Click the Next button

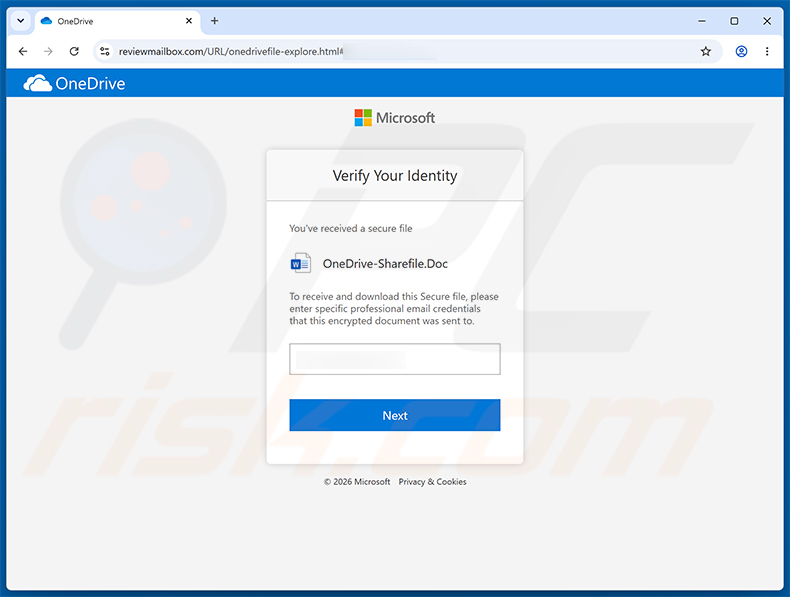pyautogui.click(x=394, y=415)
